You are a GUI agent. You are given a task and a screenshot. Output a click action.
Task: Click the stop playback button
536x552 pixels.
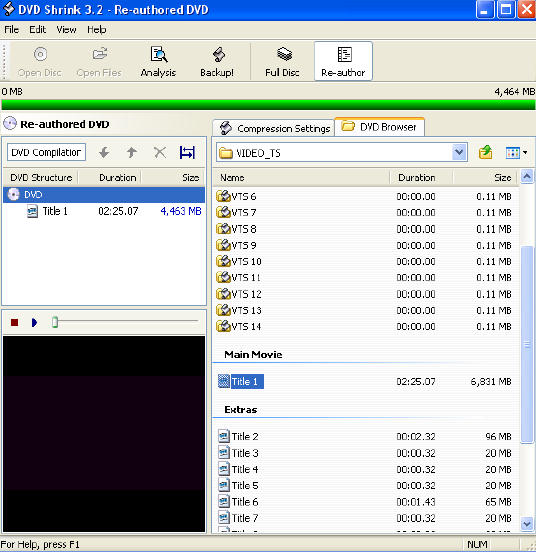click(x=14, y=322)
